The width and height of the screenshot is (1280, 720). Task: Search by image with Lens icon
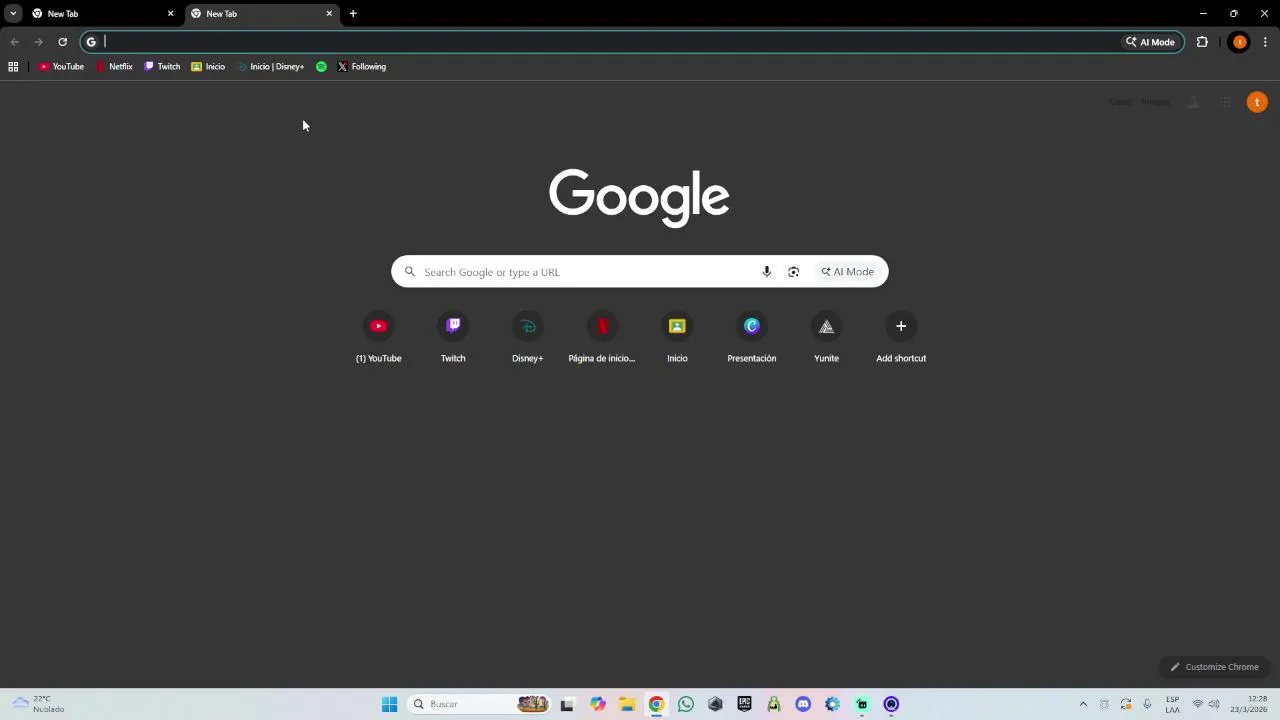tap(794, 272)
